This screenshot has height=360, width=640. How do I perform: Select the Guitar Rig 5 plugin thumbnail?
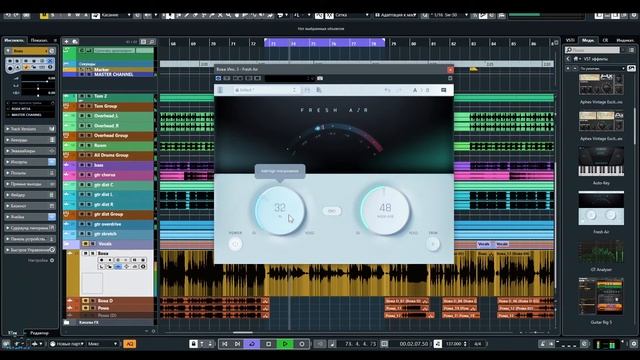tap(601, 296)
